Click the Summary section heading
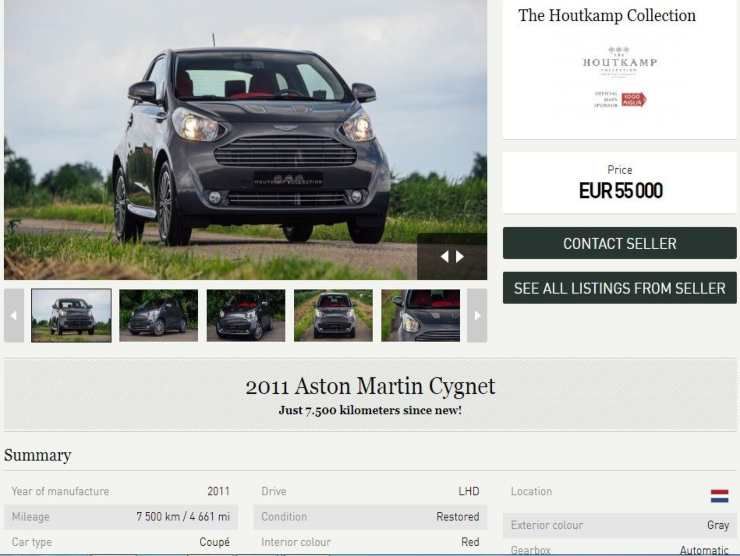Screen dimensions: 740x556 pyautogui.click(x=38, y=456)
